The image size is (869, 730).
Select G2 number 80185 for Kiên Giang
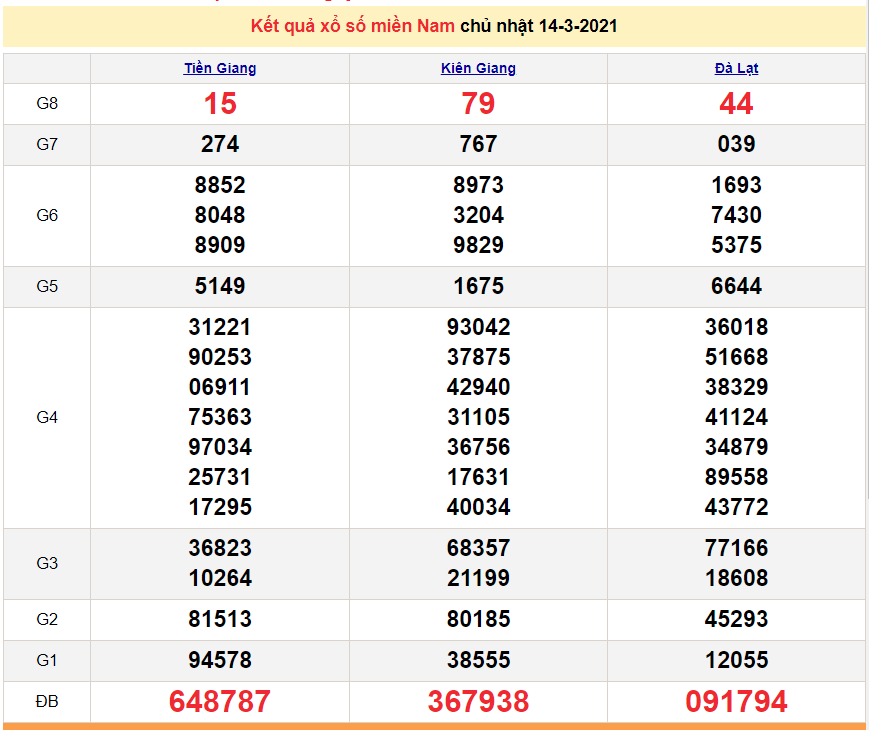478,619
